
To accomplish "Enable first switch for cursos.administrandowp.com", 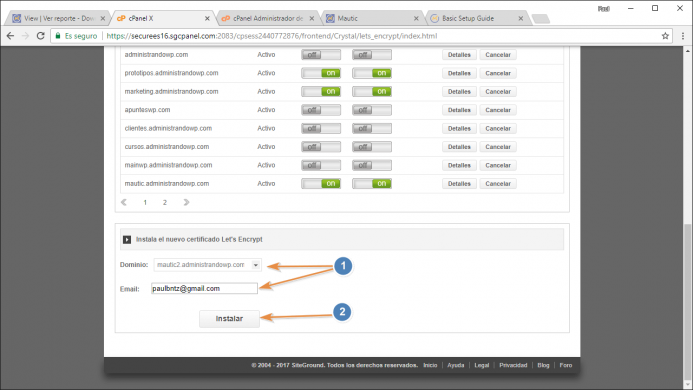I will click(x=321, y=147).
